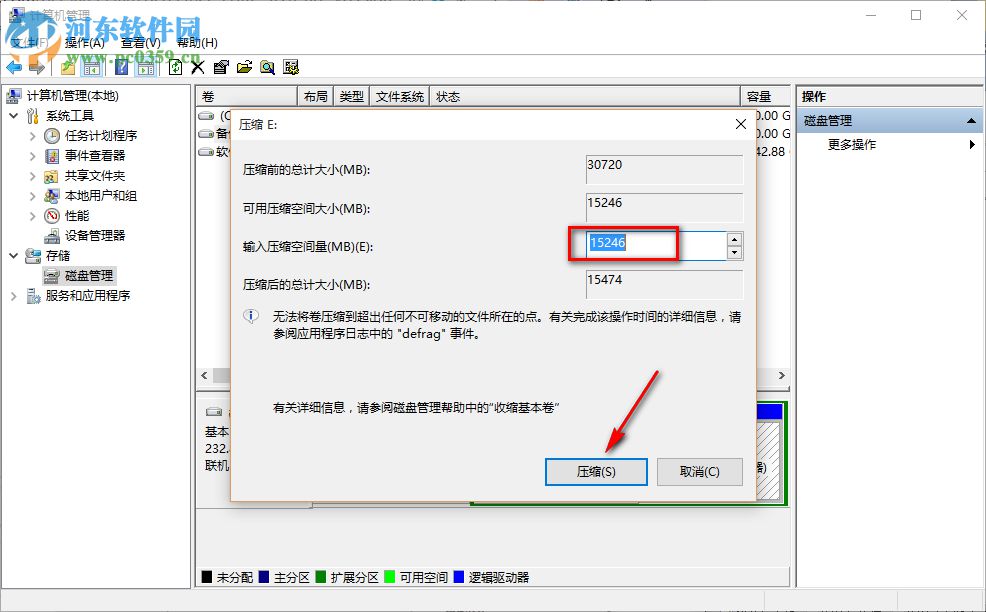Click the open folder toolbar icon
This screenshot has width=986, height=612.
click(244, 67)
